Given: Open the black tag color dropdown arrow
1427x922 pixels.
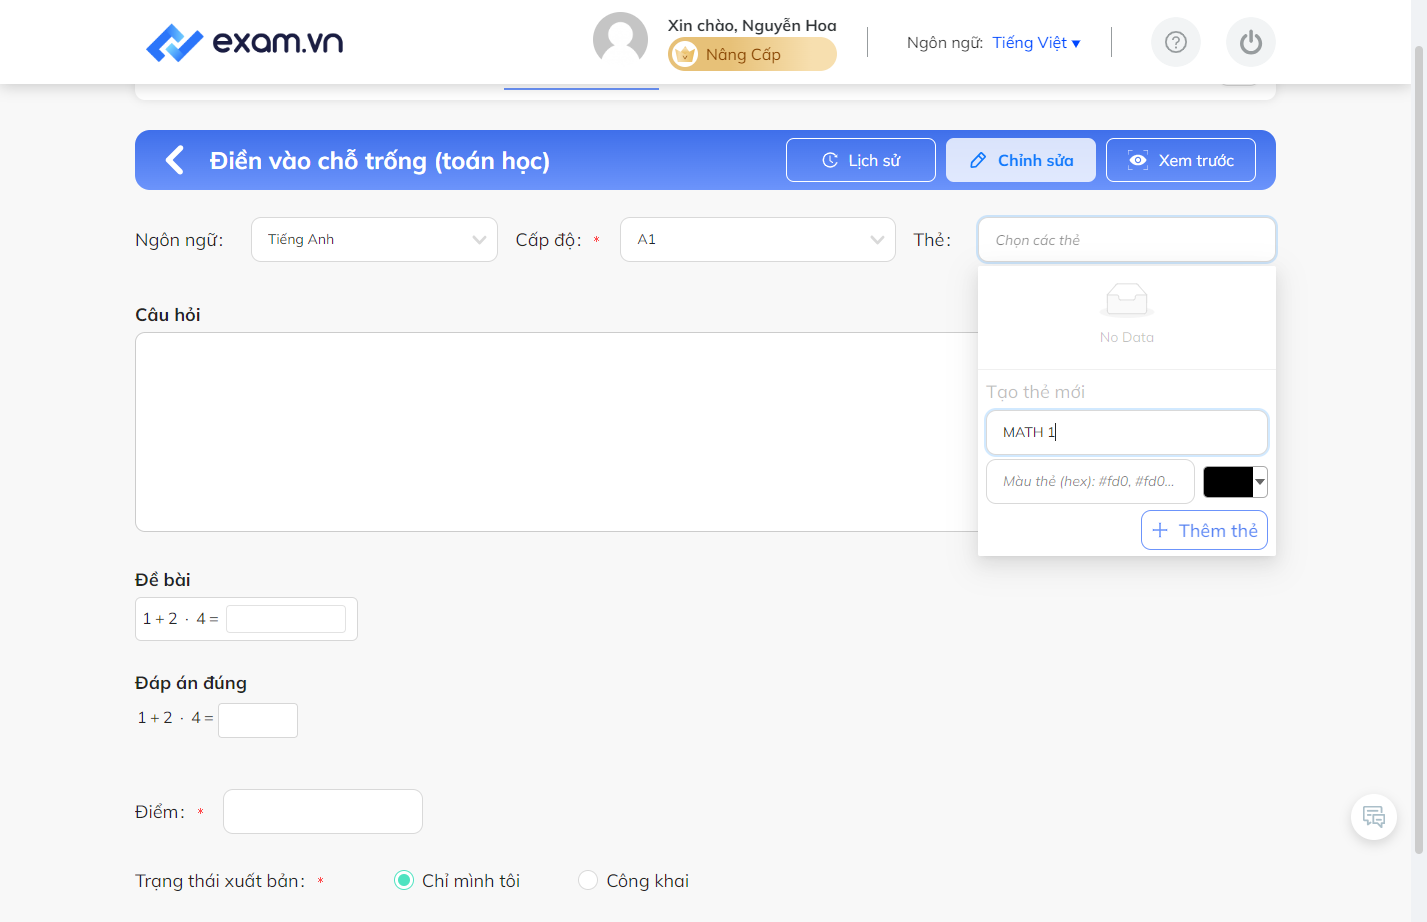Looking at the screenshot, I should coord(1260,482).
